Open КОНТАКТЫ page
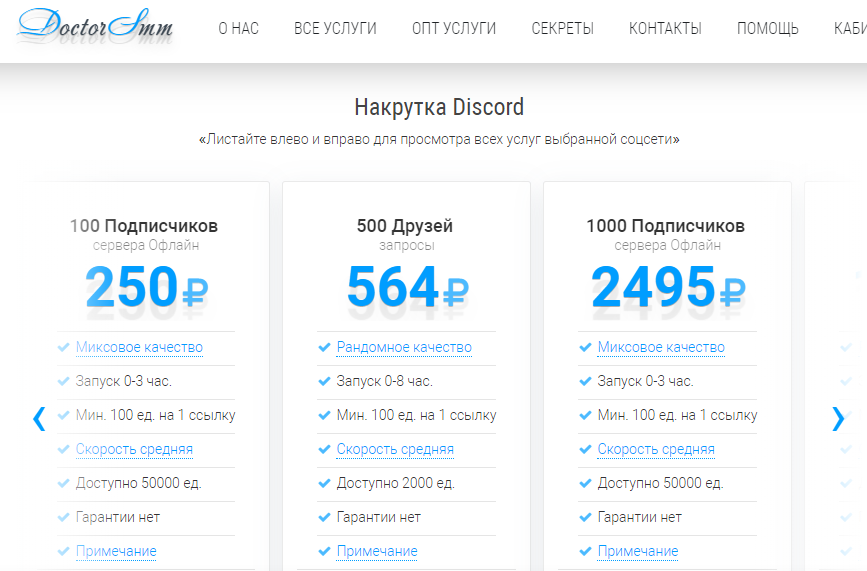 pos(665,28)
